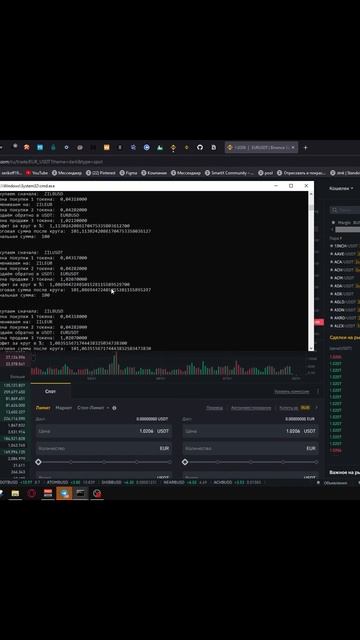Open the YouTube bookmark

click(37, 173)
